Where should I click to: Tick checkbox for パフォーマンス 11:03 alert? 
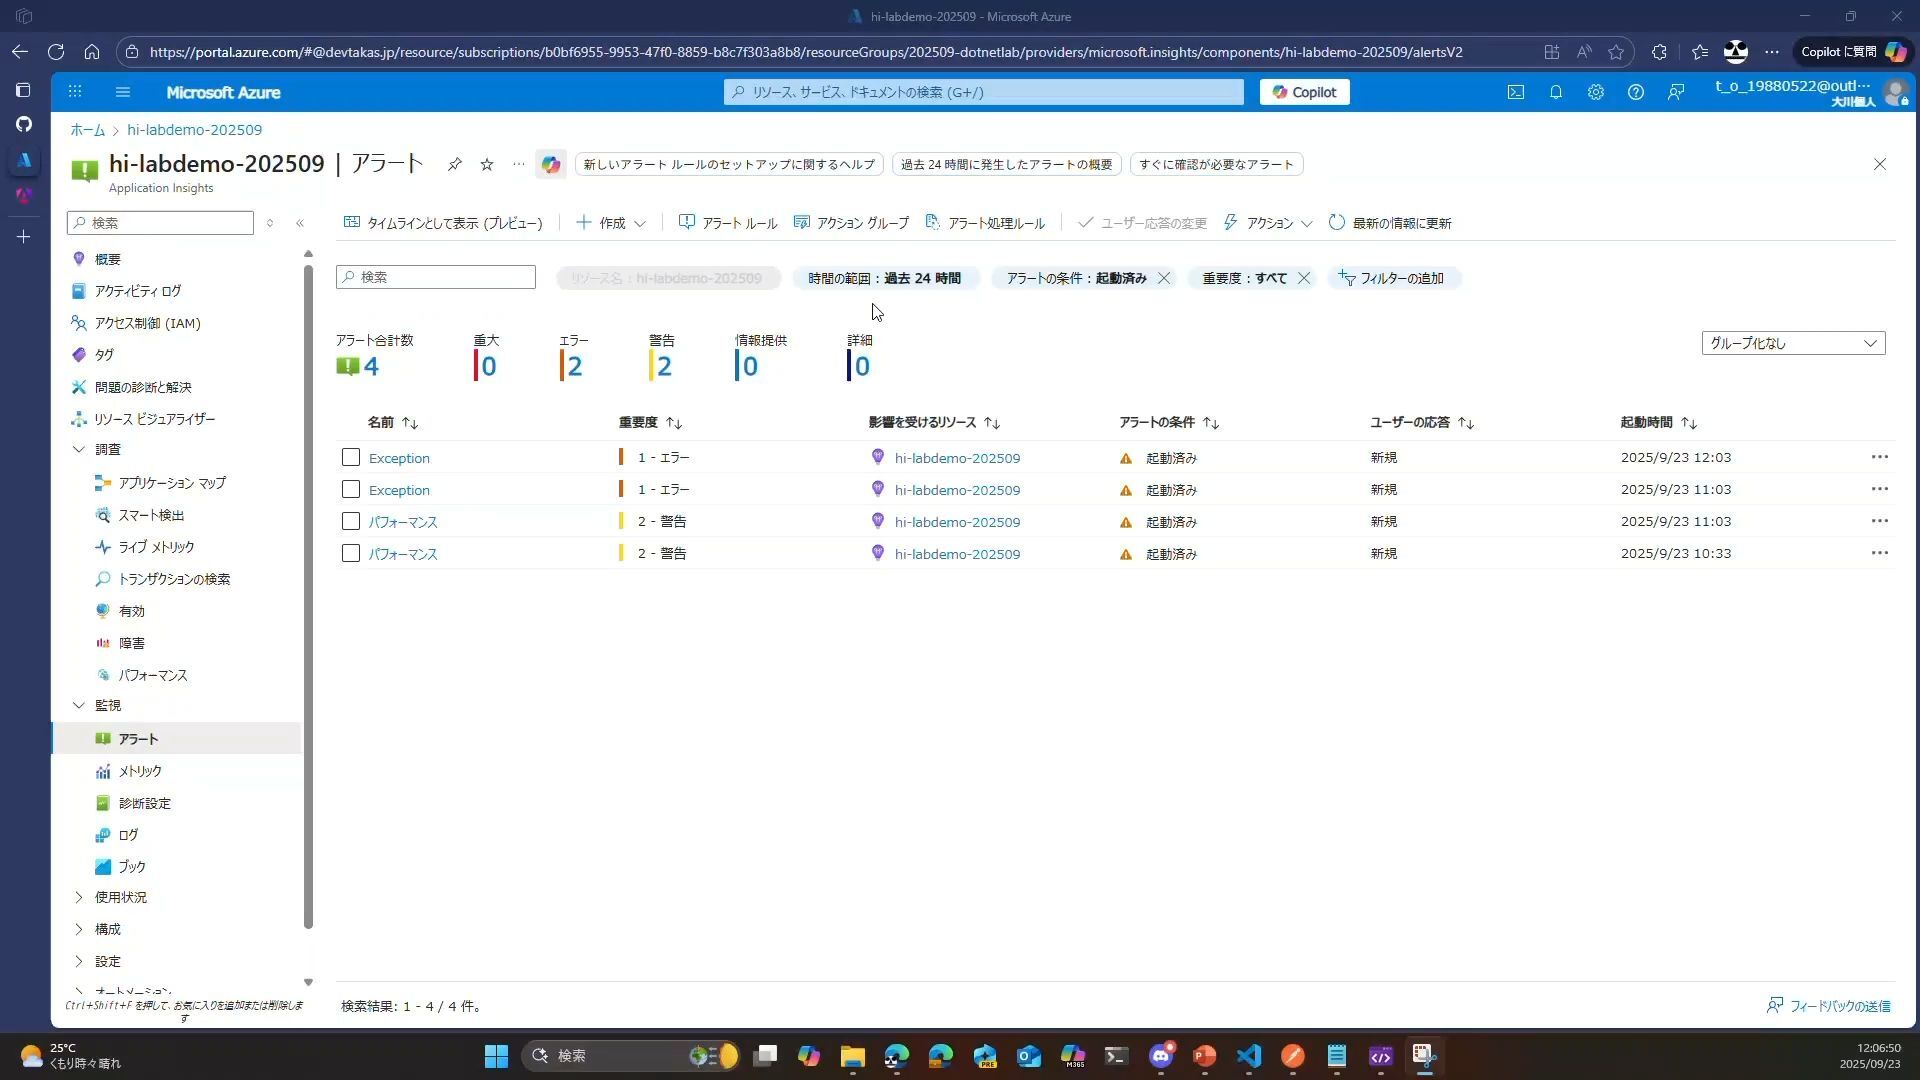pyautogui.click(x=351, y=521)
